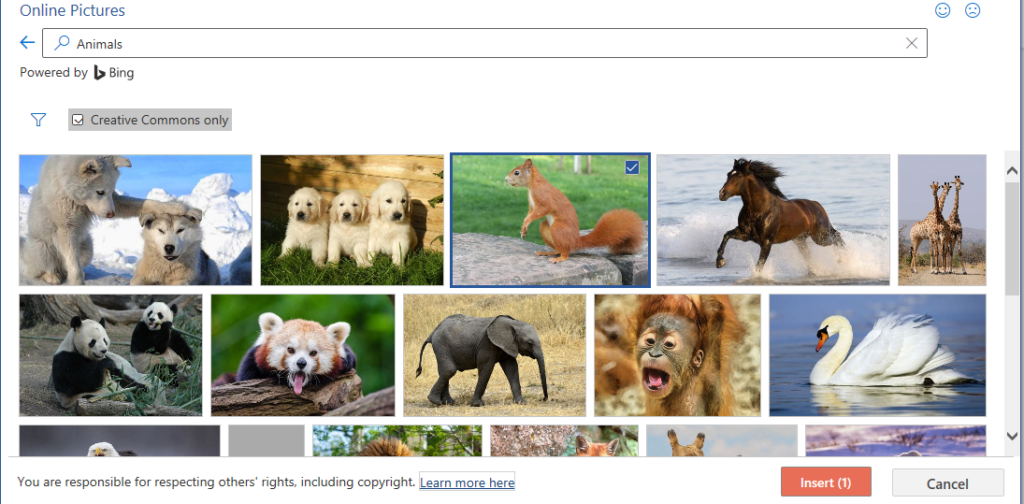1024x504 pixels.
Task: Select the fox thumbnail in bottom row
Action: [x=564, y=441]
